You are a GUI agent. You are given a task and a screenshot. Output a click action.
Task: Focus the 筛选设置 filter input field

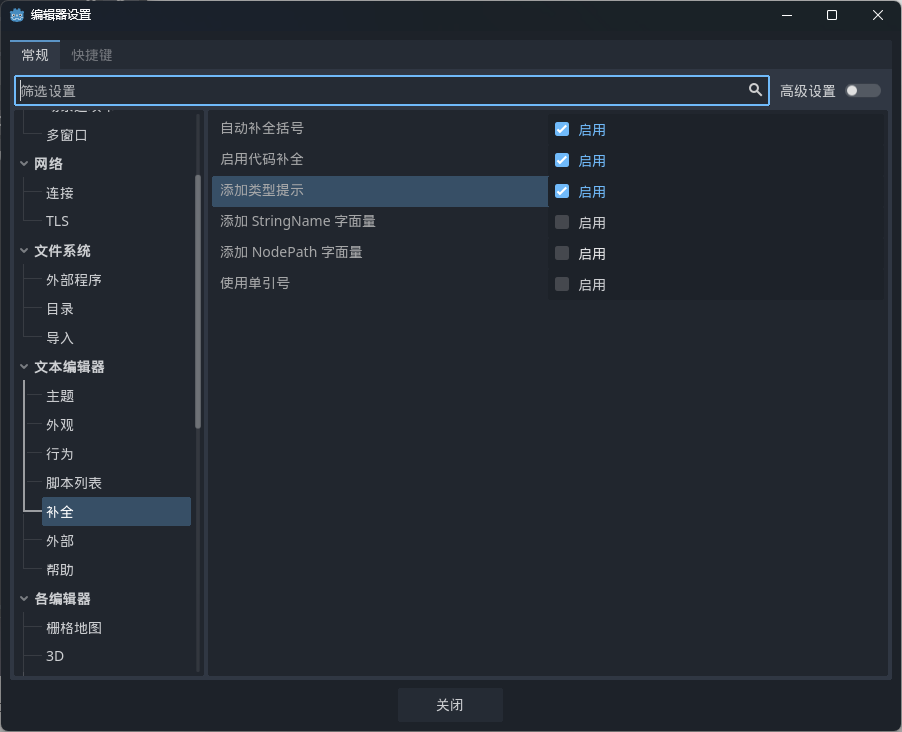pyautogui.click(x=380, y=91)
